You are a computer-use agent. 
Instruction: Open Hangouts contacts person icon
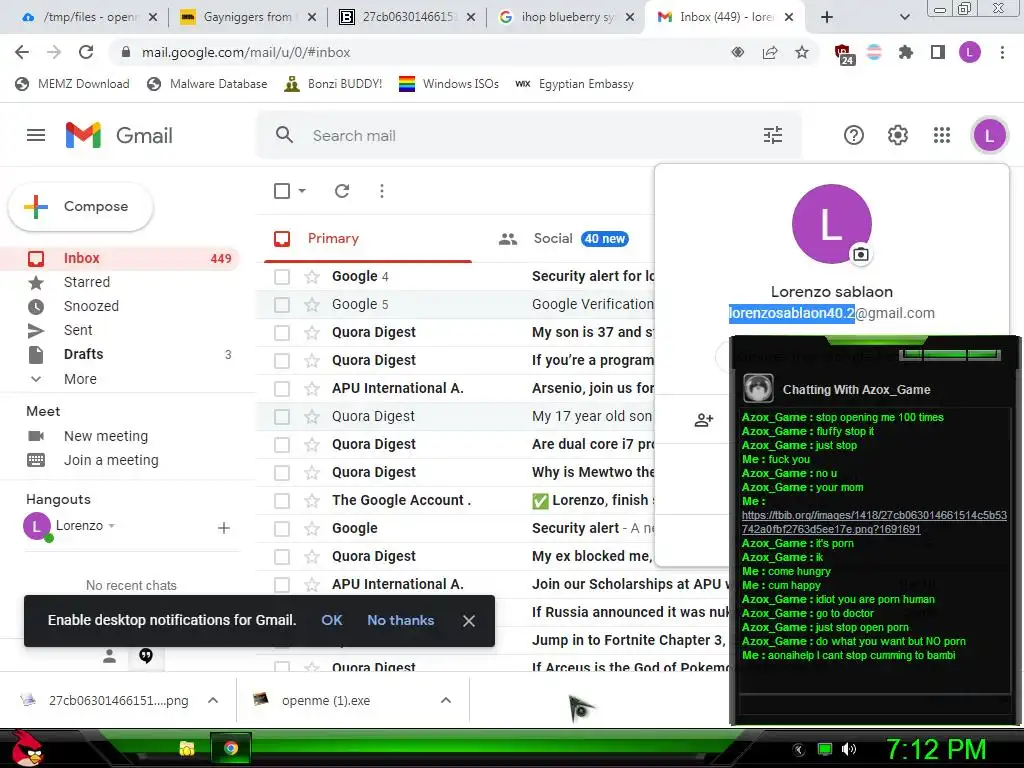pos(109,656)
